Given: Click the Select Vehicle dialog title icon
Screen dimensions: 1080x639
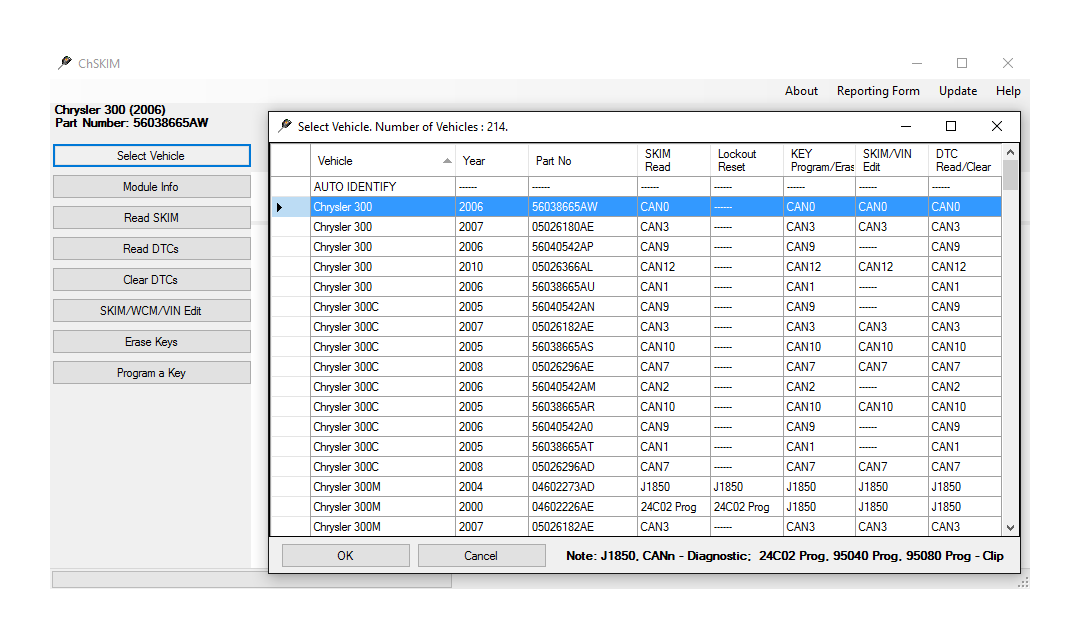Looking at the screenshot, I should tap(284, 126).
